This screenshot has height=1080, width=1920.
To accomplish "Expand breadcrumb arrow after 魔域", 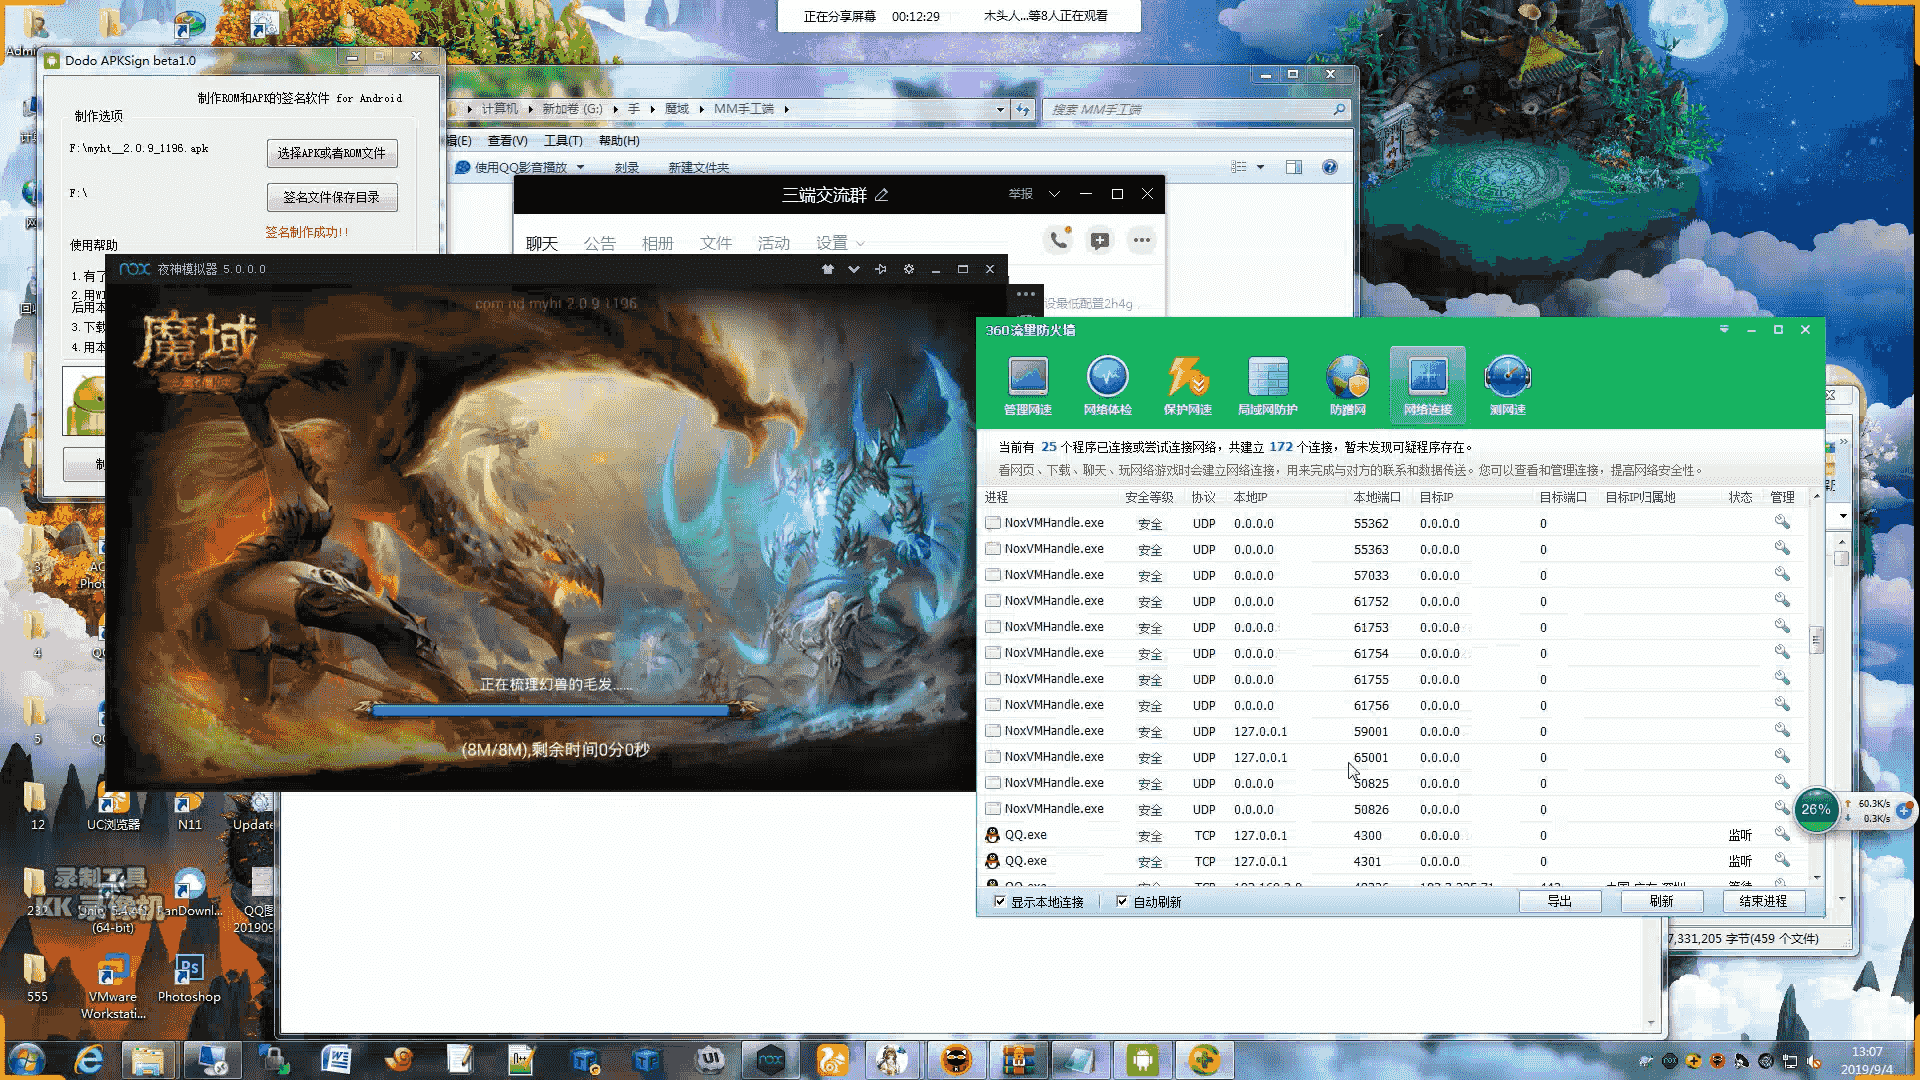I will point(701,109).
